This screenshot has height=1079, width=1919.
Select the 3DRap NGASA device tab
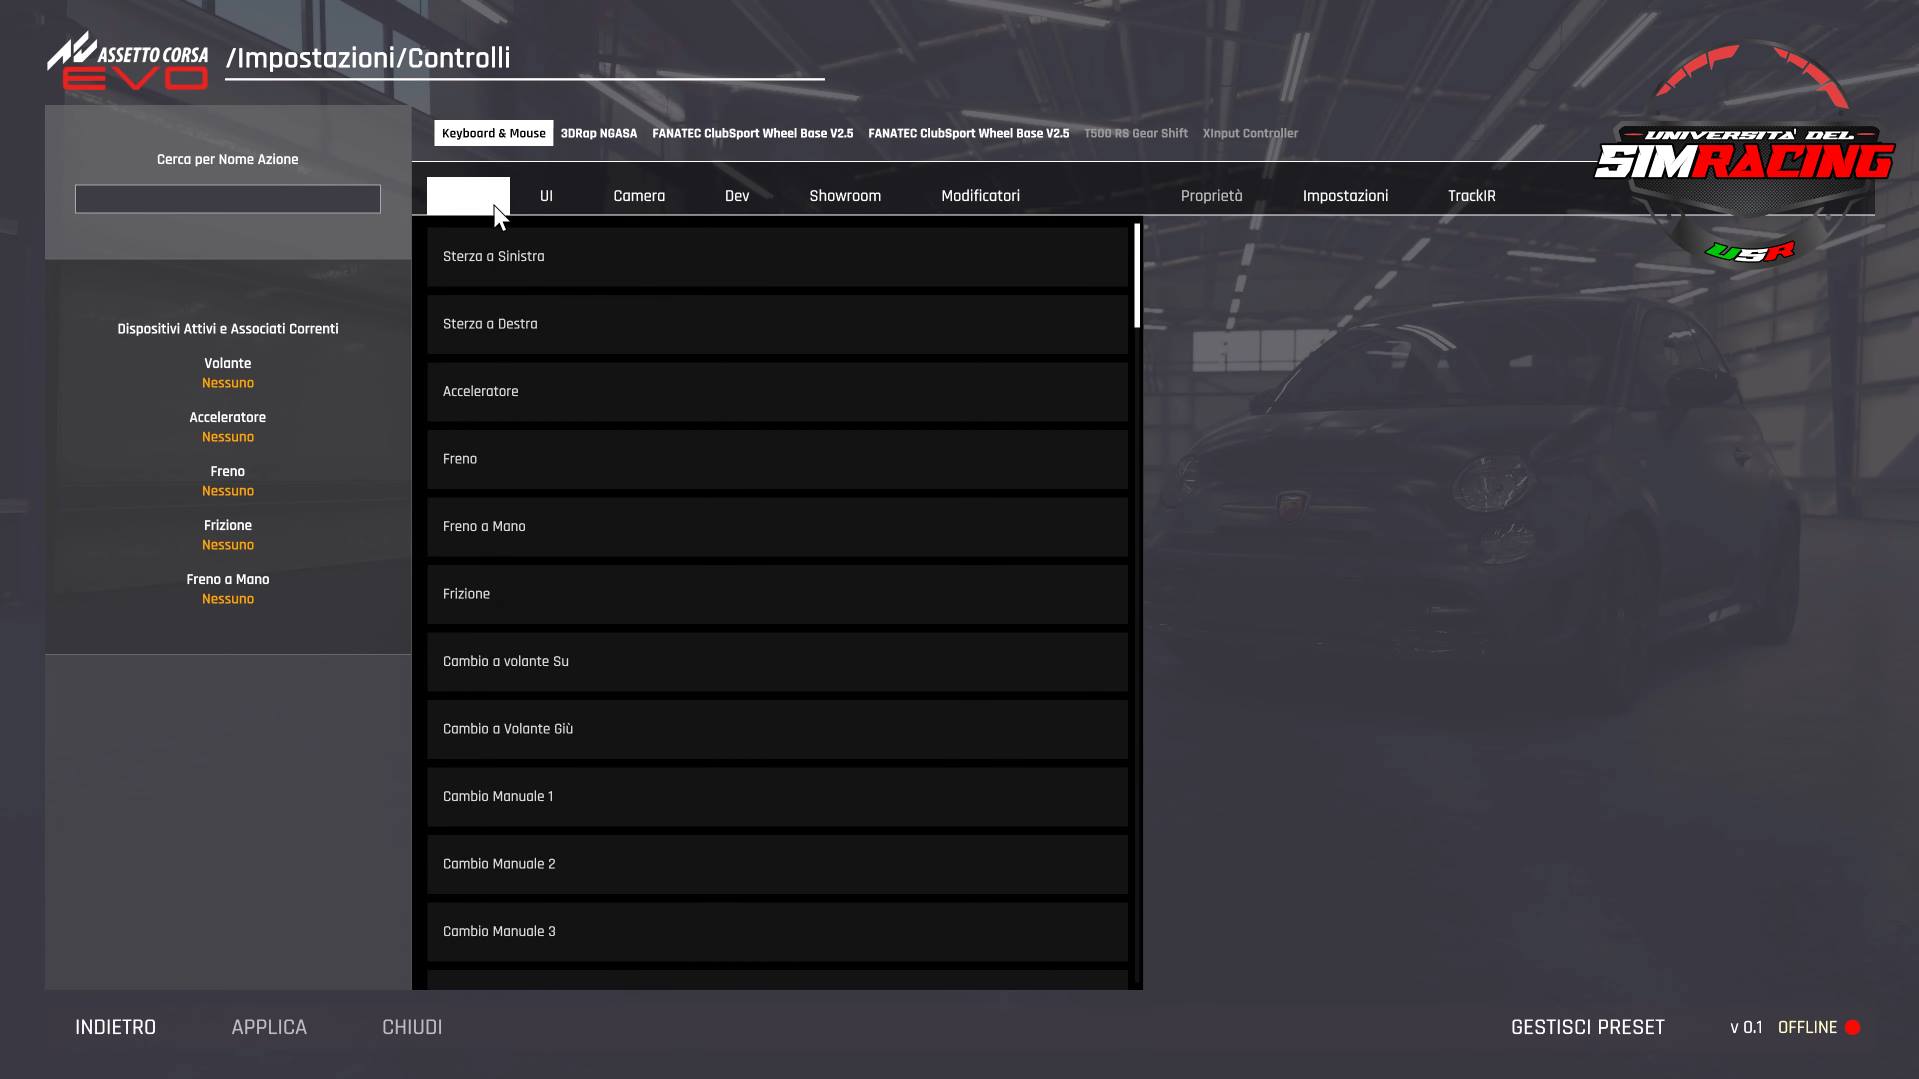point(598,132)
